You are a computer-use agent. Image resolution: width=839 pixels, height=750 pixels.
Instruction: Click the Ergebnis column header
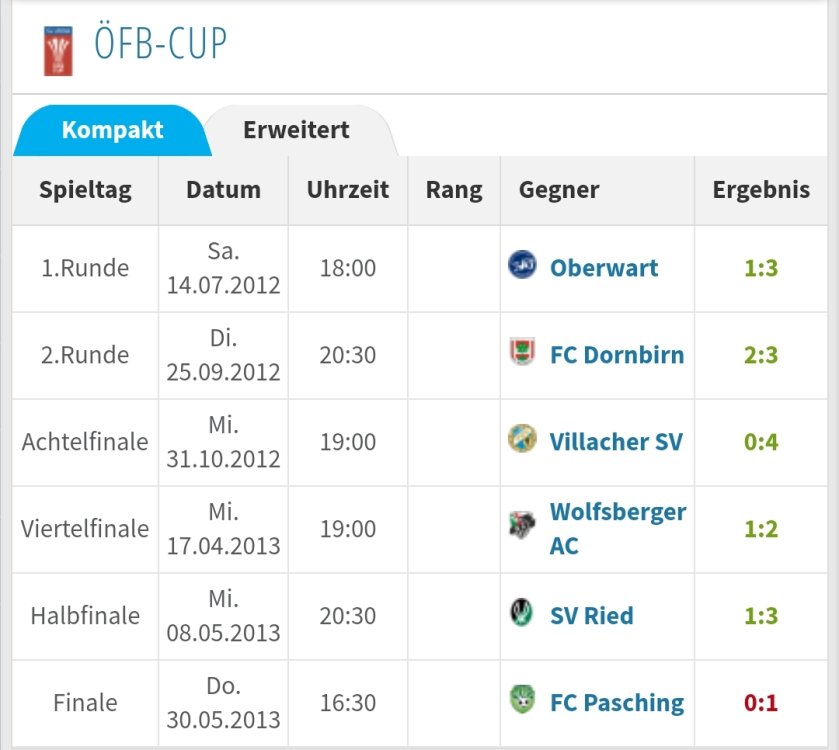(761, 190)
